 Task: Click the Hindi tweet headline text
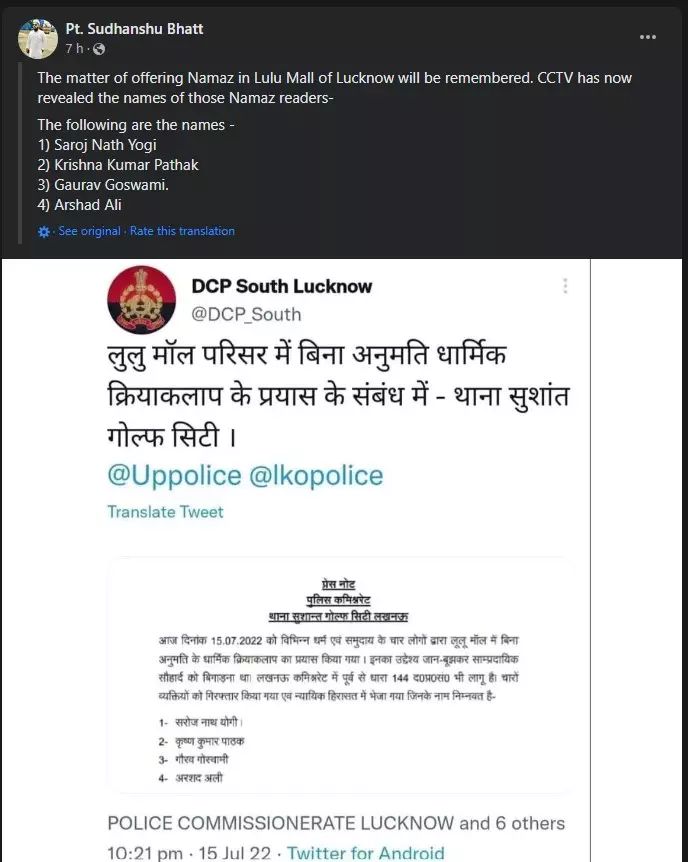point(338,396)
